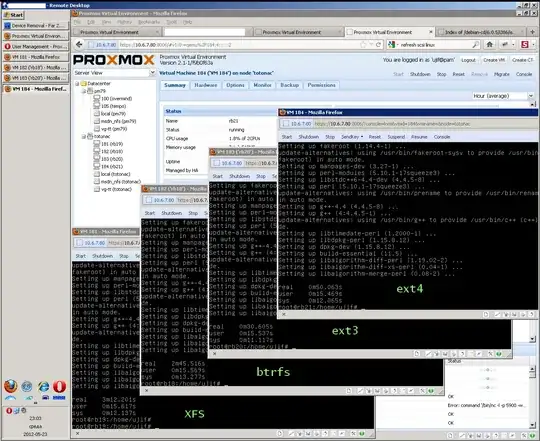
Task: Close add-on bar in VM 104 window
Action: [284, 314]
